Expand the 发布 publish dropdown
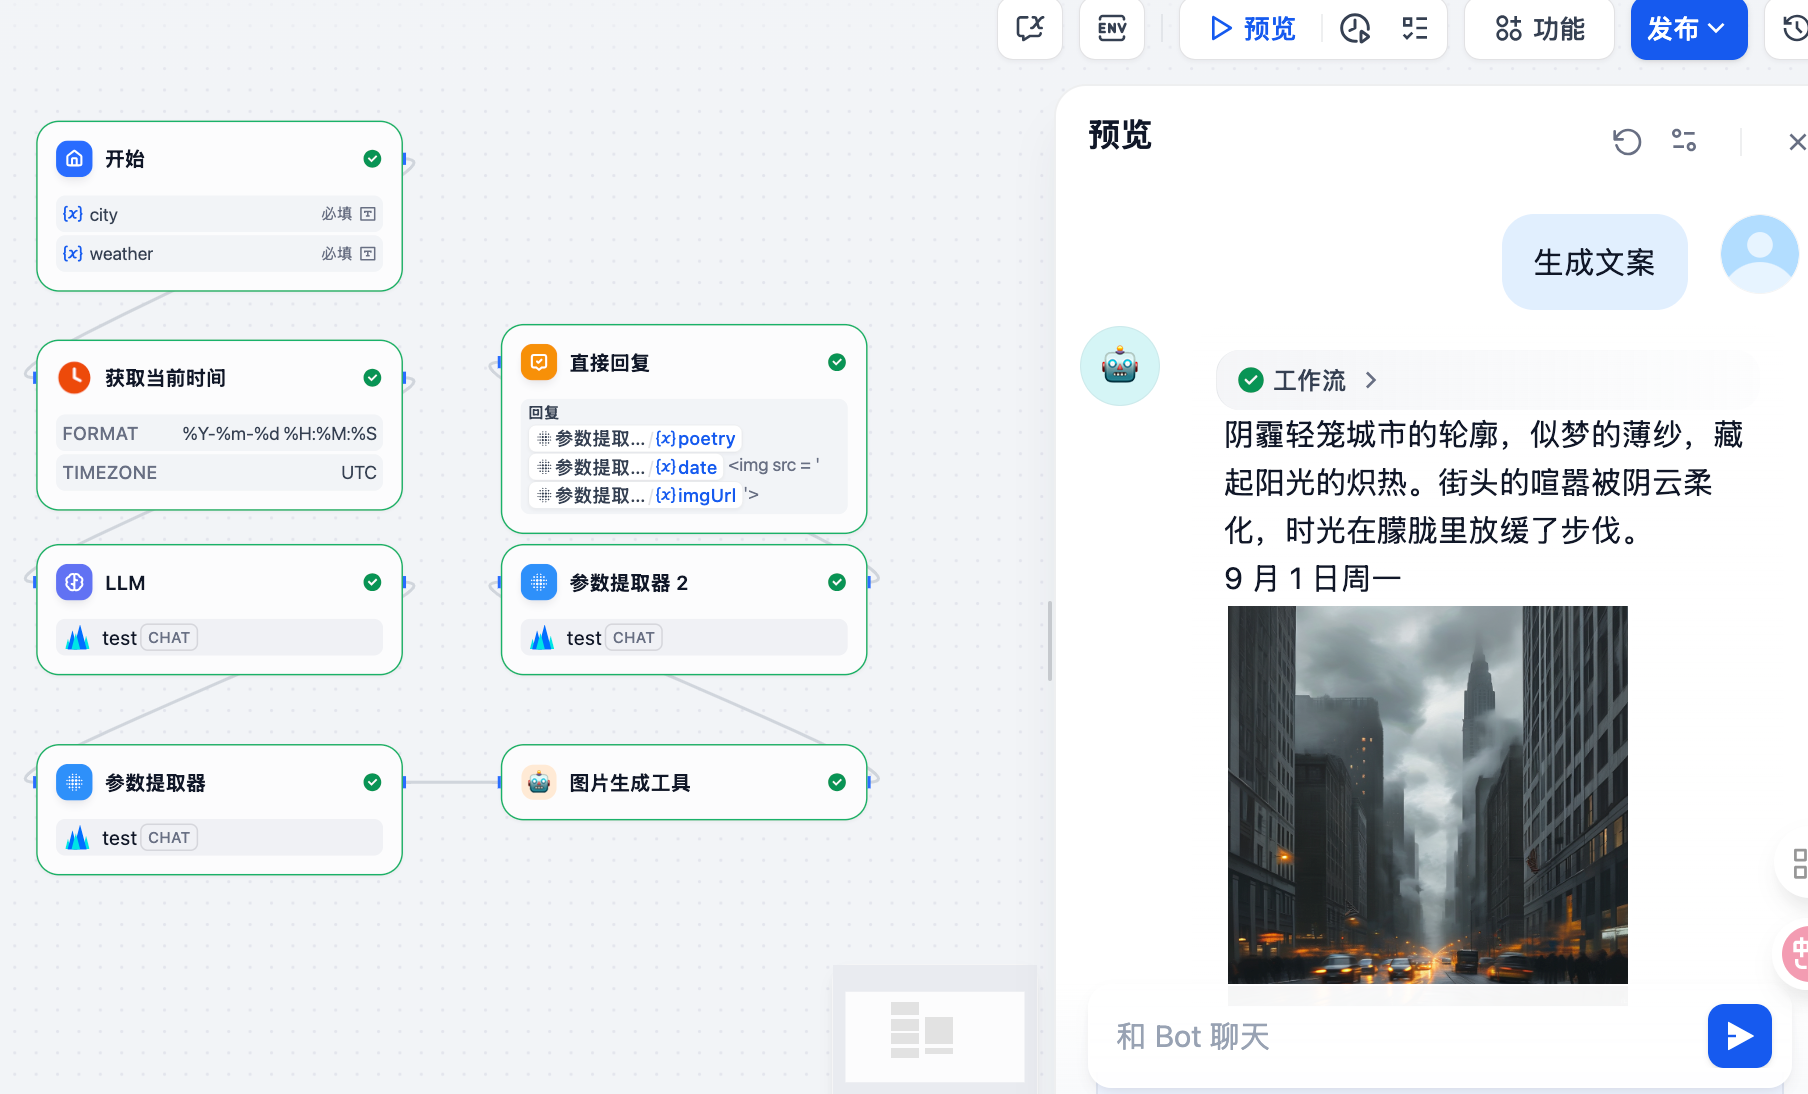This screenshot has height=1094, width=1808. tap(1689, 28)
